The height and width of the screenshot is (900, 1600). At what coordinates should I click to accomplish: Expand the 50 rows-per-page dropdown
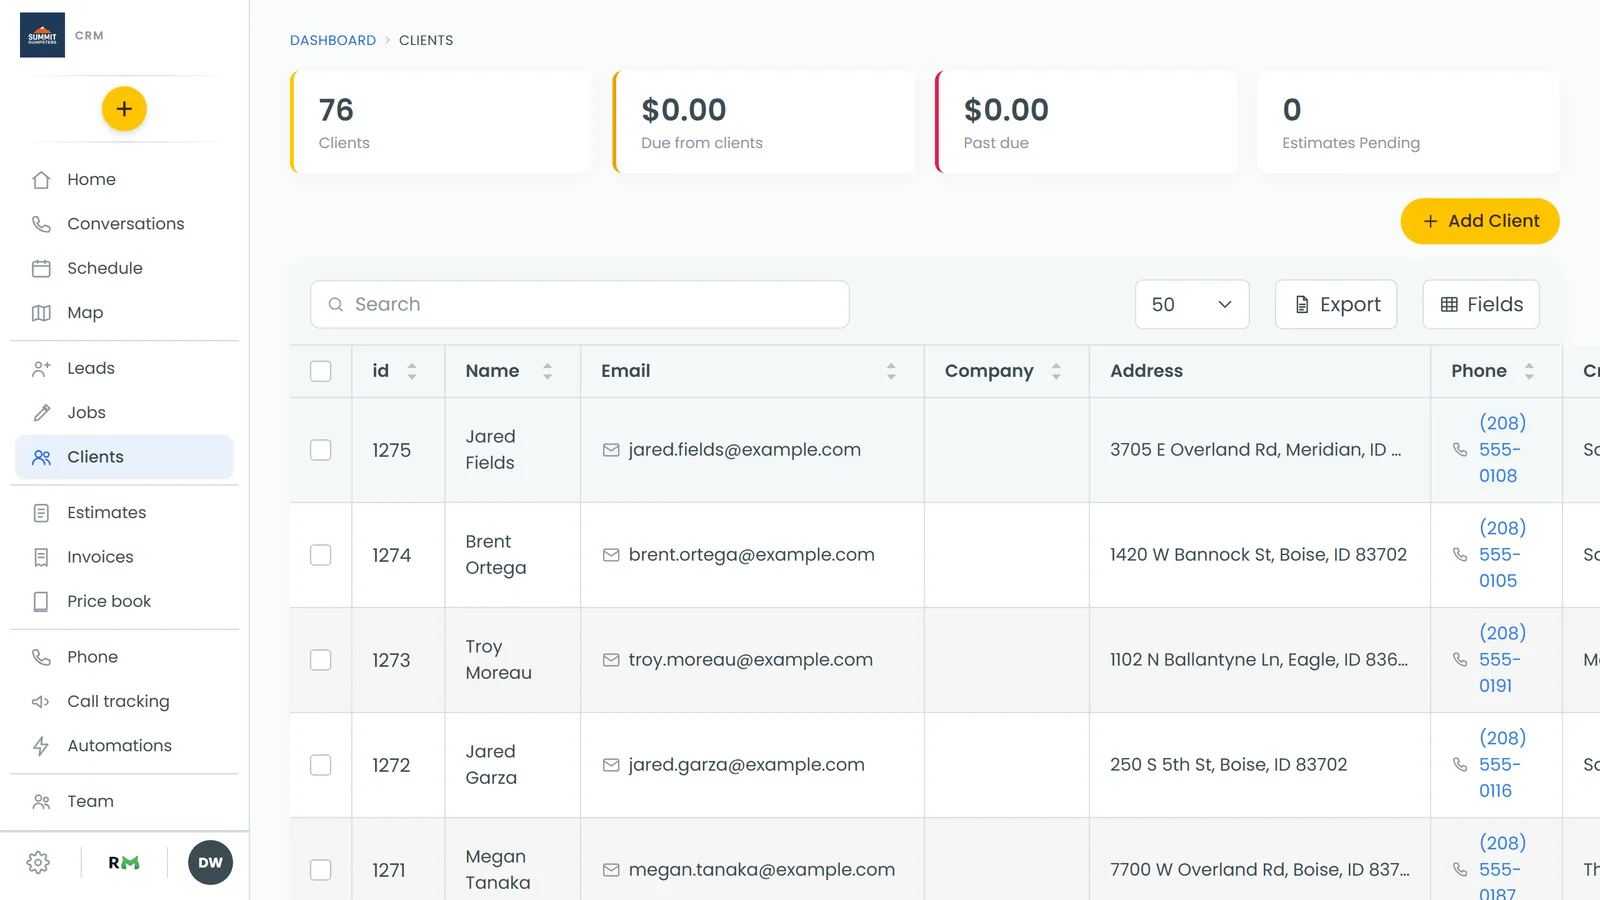1192,304
